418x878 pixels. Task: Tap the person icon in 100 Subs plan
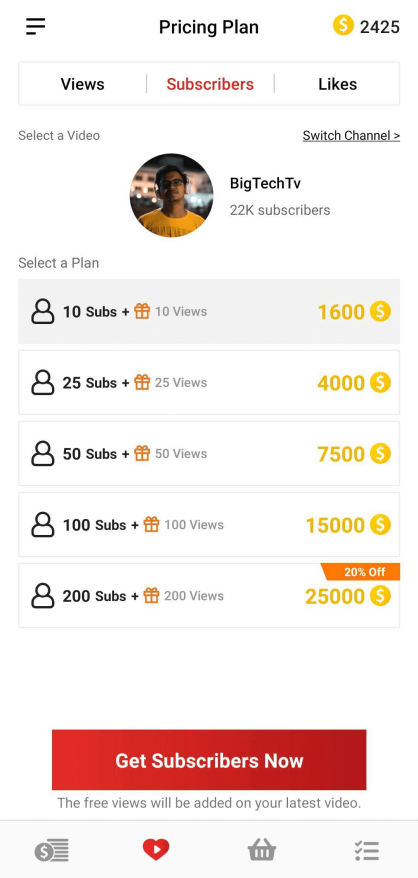[x=43, y=525]
